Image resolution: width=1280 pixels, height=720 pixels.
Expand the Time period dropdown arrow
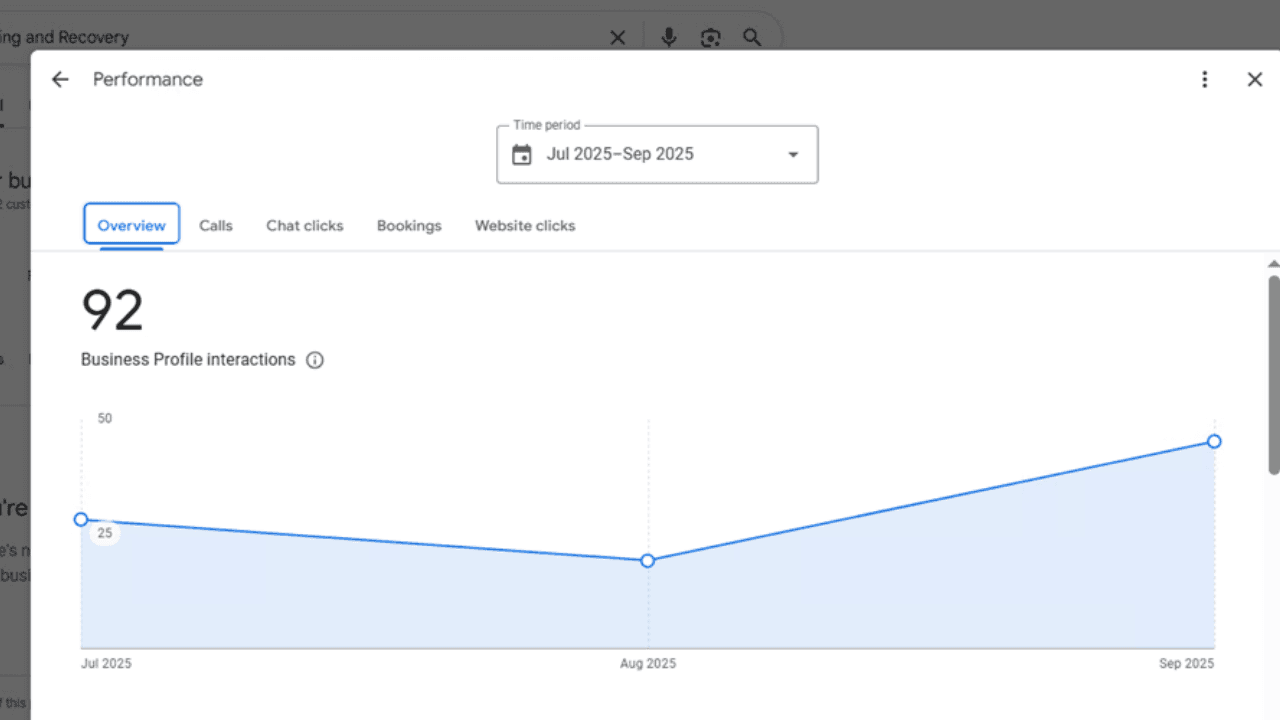[793, 155]
